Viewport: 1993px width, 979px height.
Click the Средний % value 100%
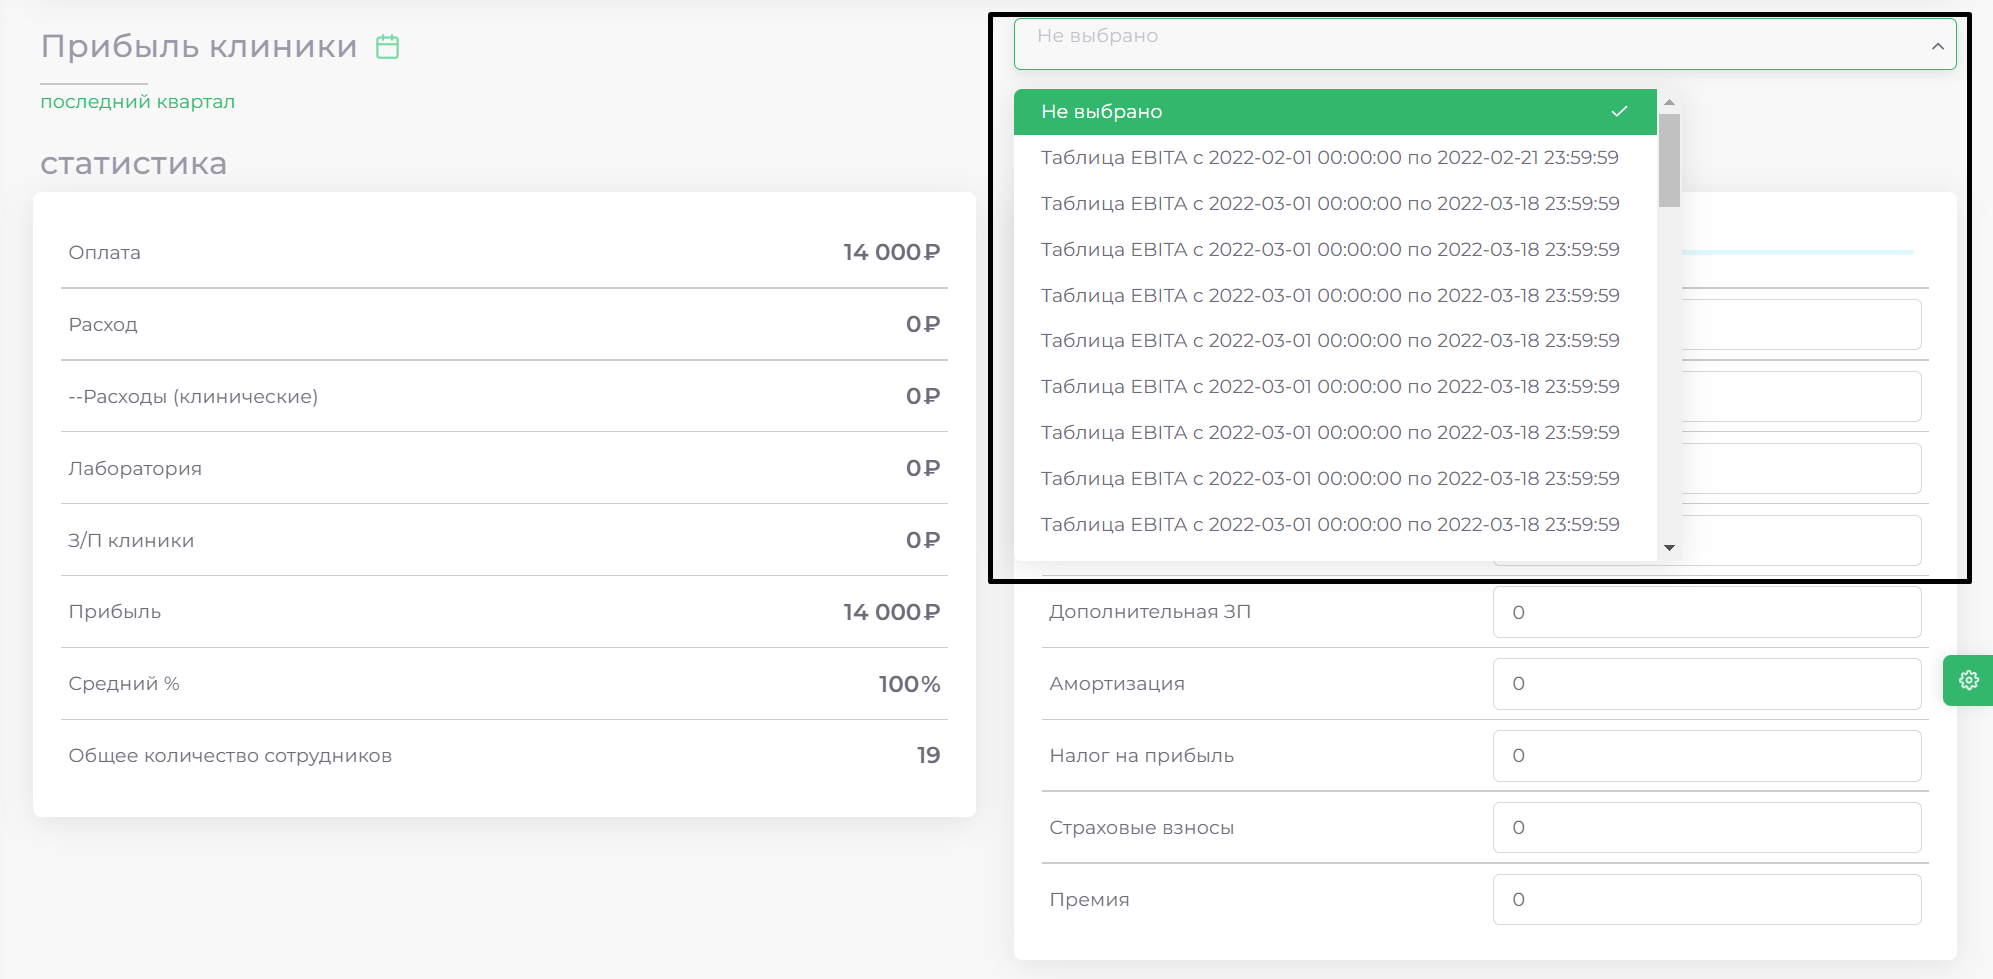[x=910, y=684]
